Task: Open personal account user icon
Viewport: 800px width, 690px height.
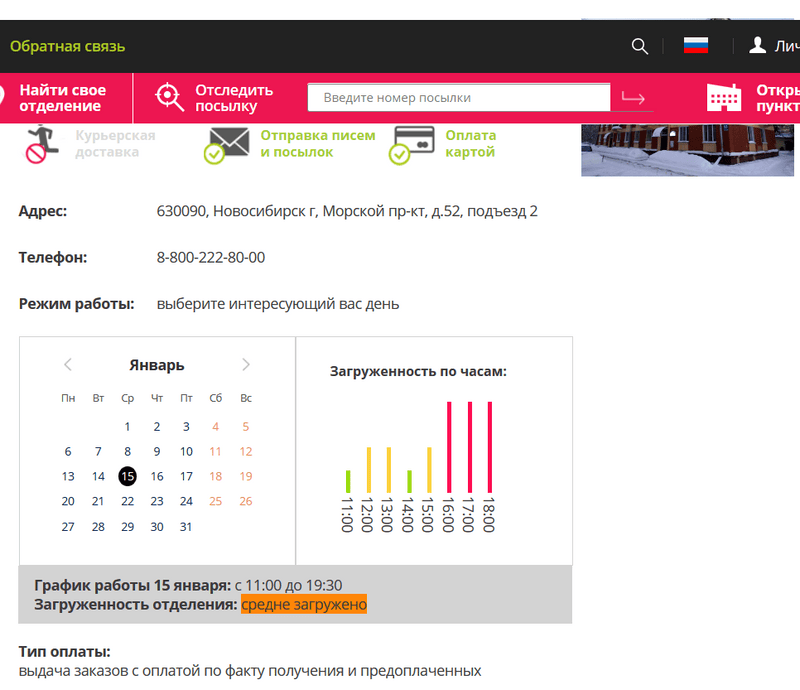Action: (757, 45)
